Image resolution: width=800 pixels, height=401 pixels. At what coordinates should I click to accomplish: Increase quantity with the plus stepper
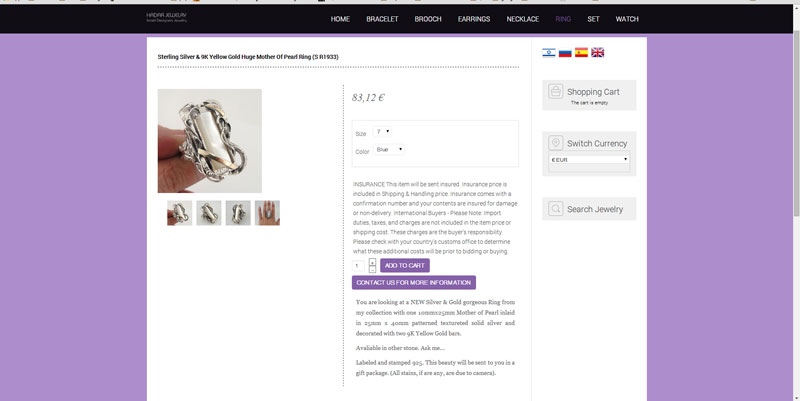pos(373,262)
